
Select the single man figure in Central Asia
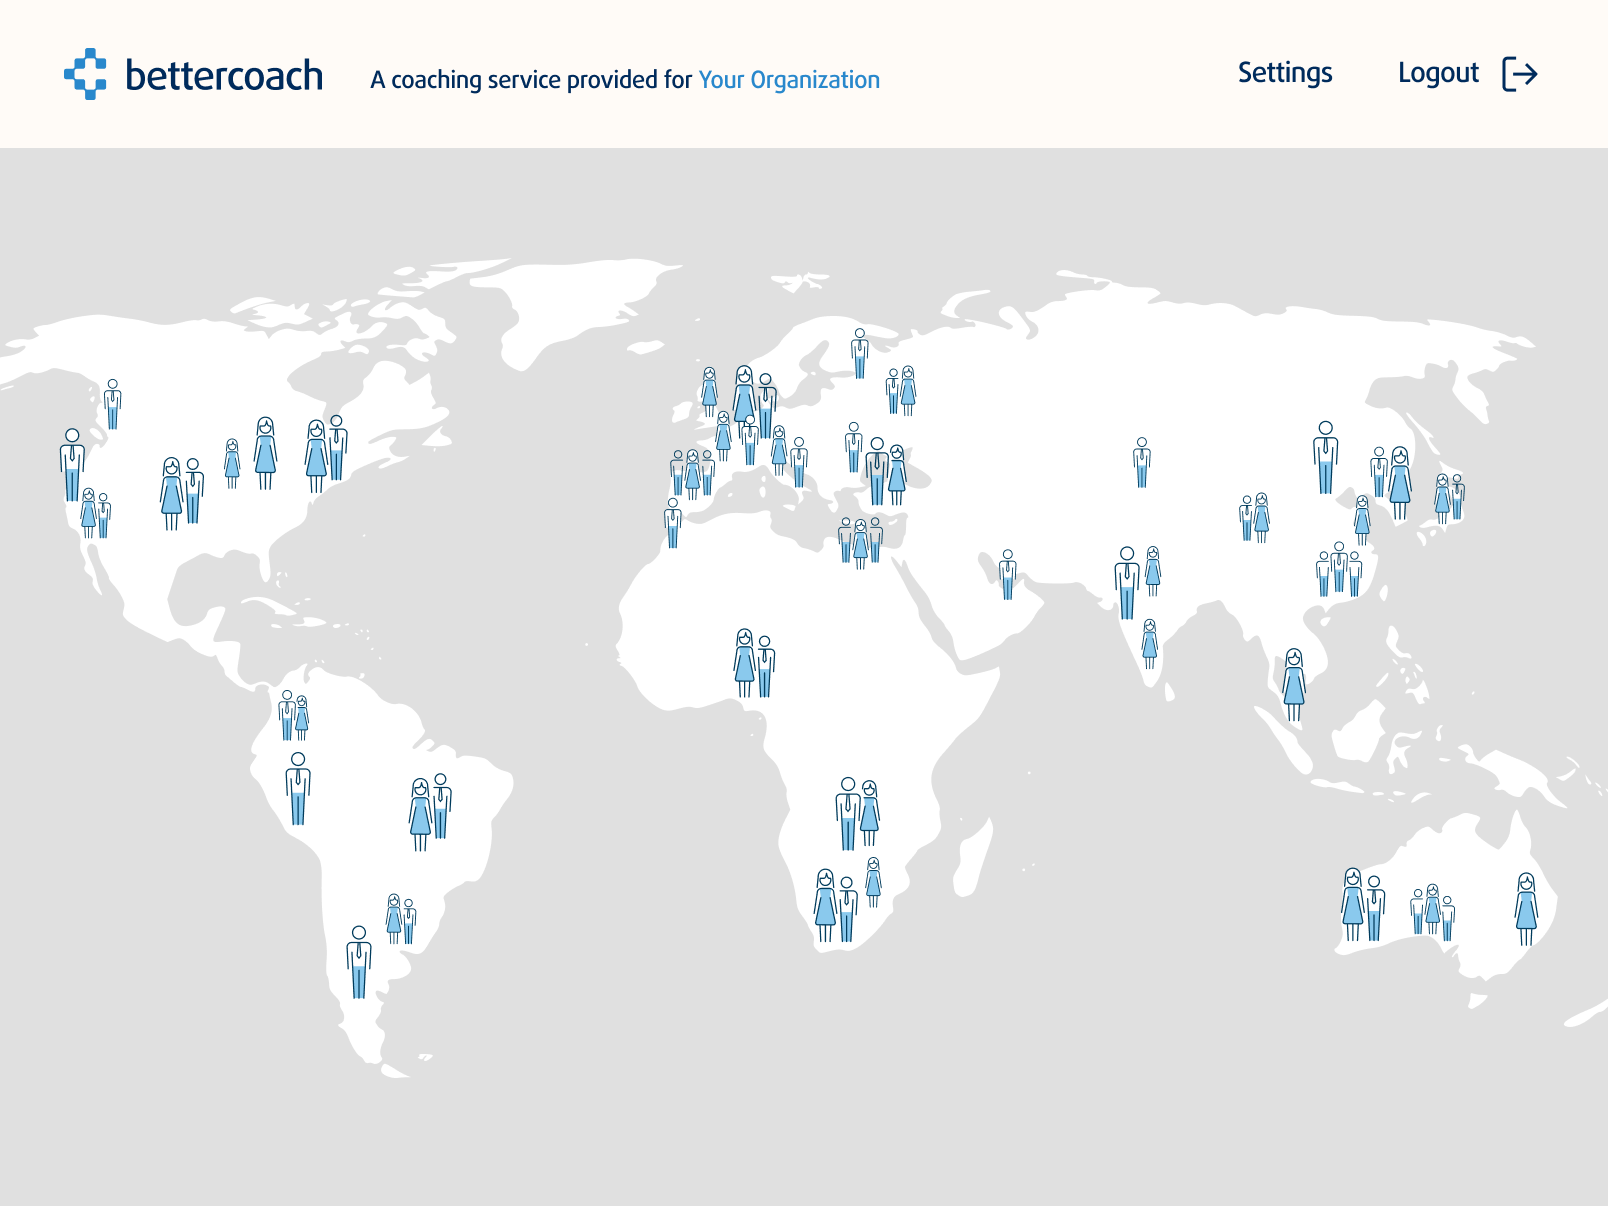coord(1141,462)
